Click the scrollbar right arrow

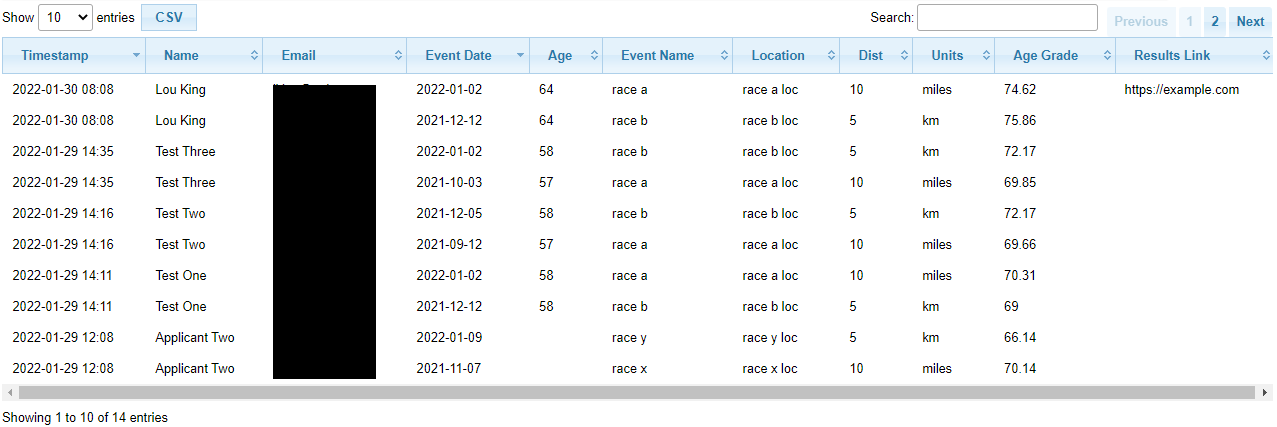click(1265, 393)
